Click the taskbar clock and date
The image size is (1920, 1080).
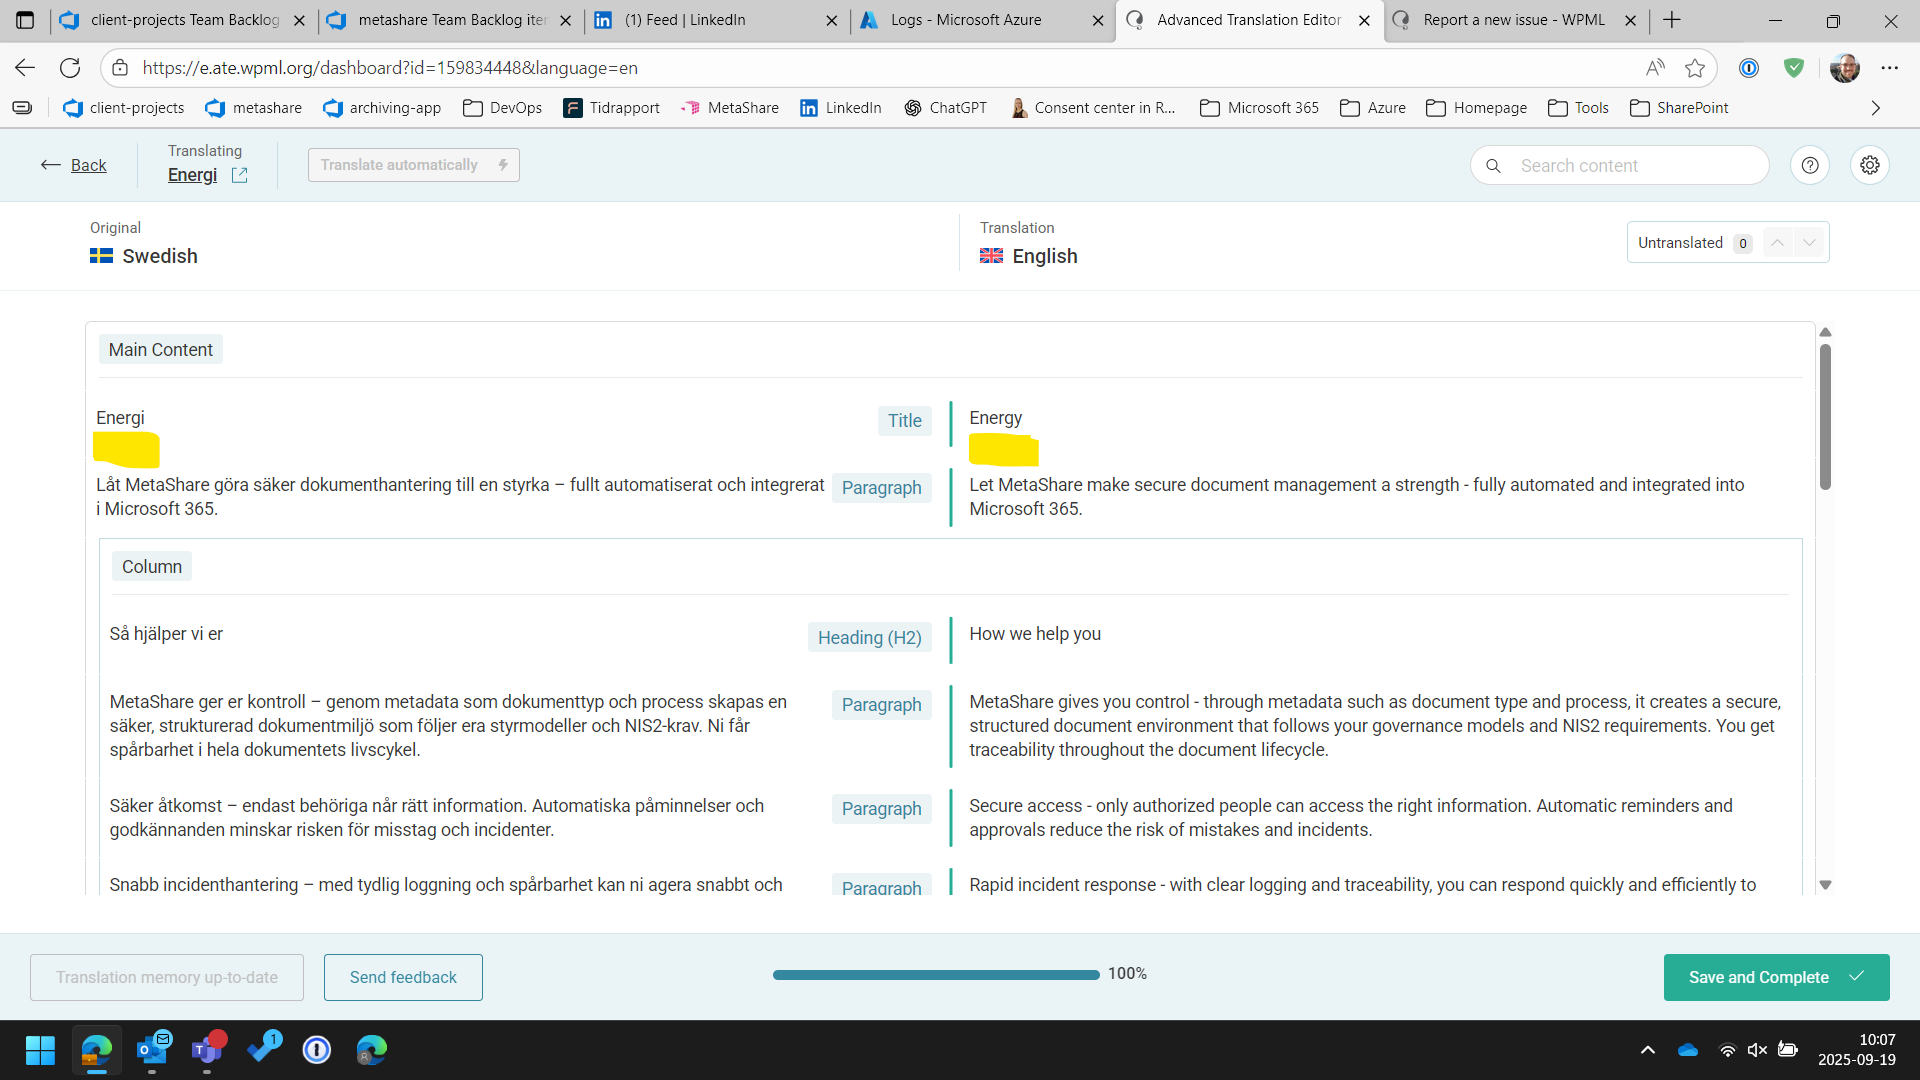(1856, 1050)
